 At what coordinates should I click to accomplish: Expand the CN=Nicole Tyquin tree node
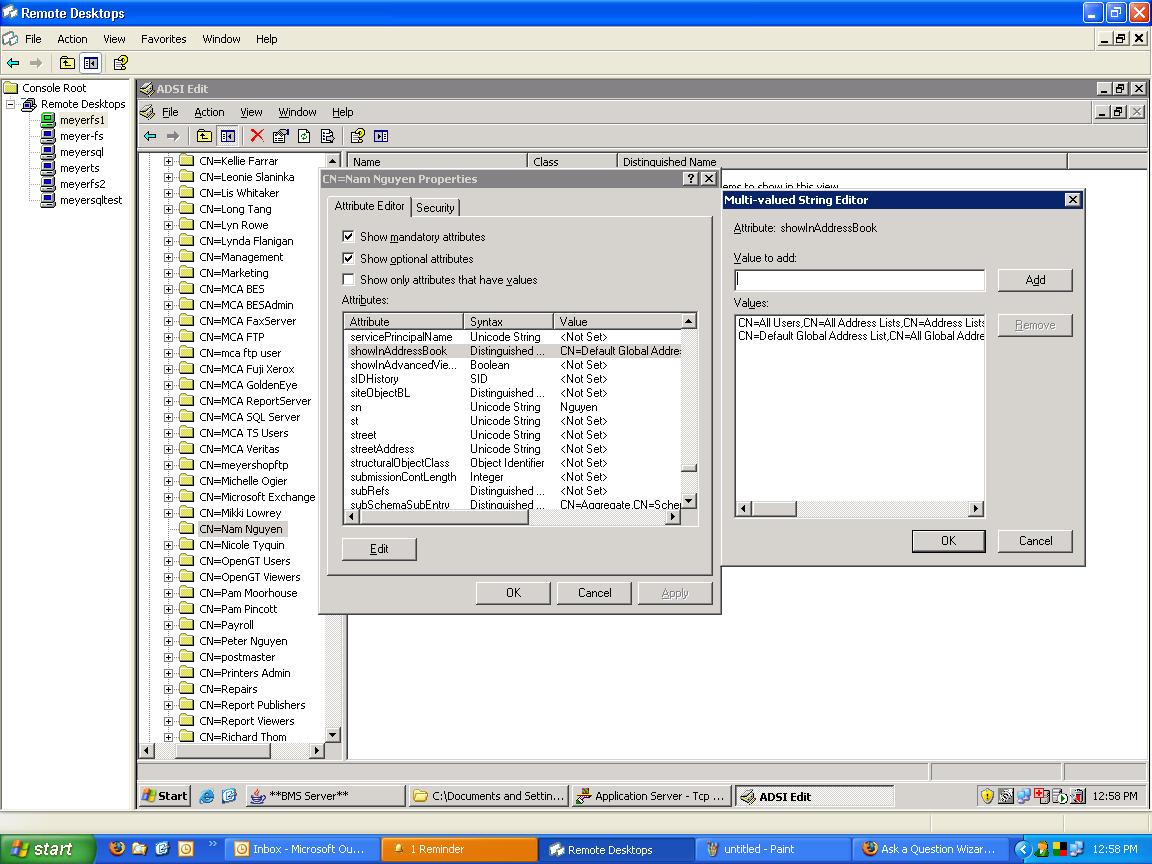point(169,545)
